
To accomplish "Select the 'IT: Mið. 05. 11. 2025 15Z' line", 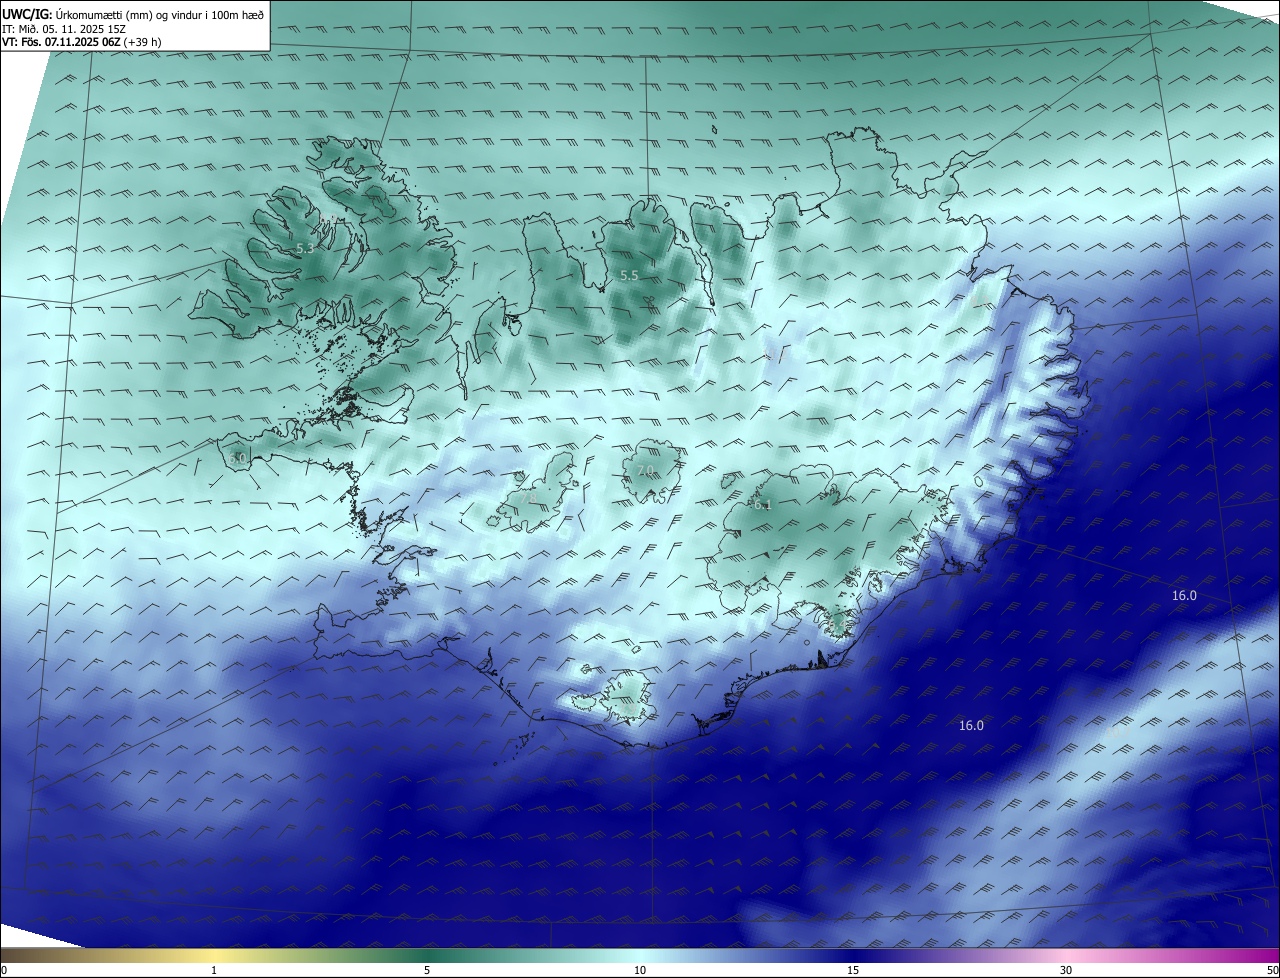I will tap(64, 28).
